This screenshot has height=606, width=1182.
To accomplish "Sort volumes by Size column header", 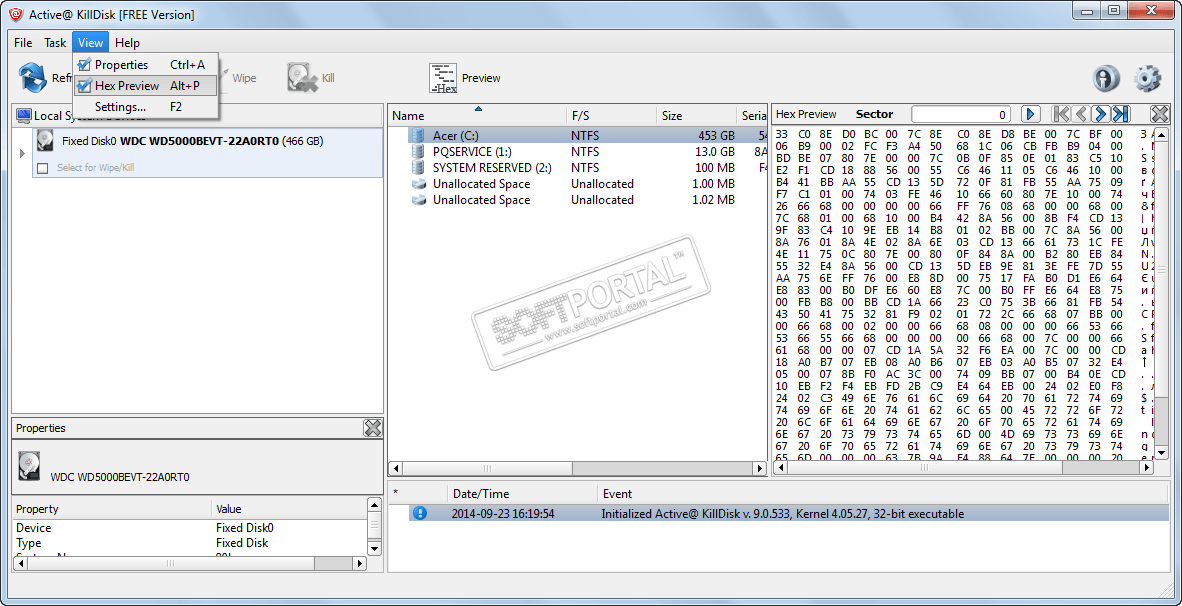I will [697, 116].
